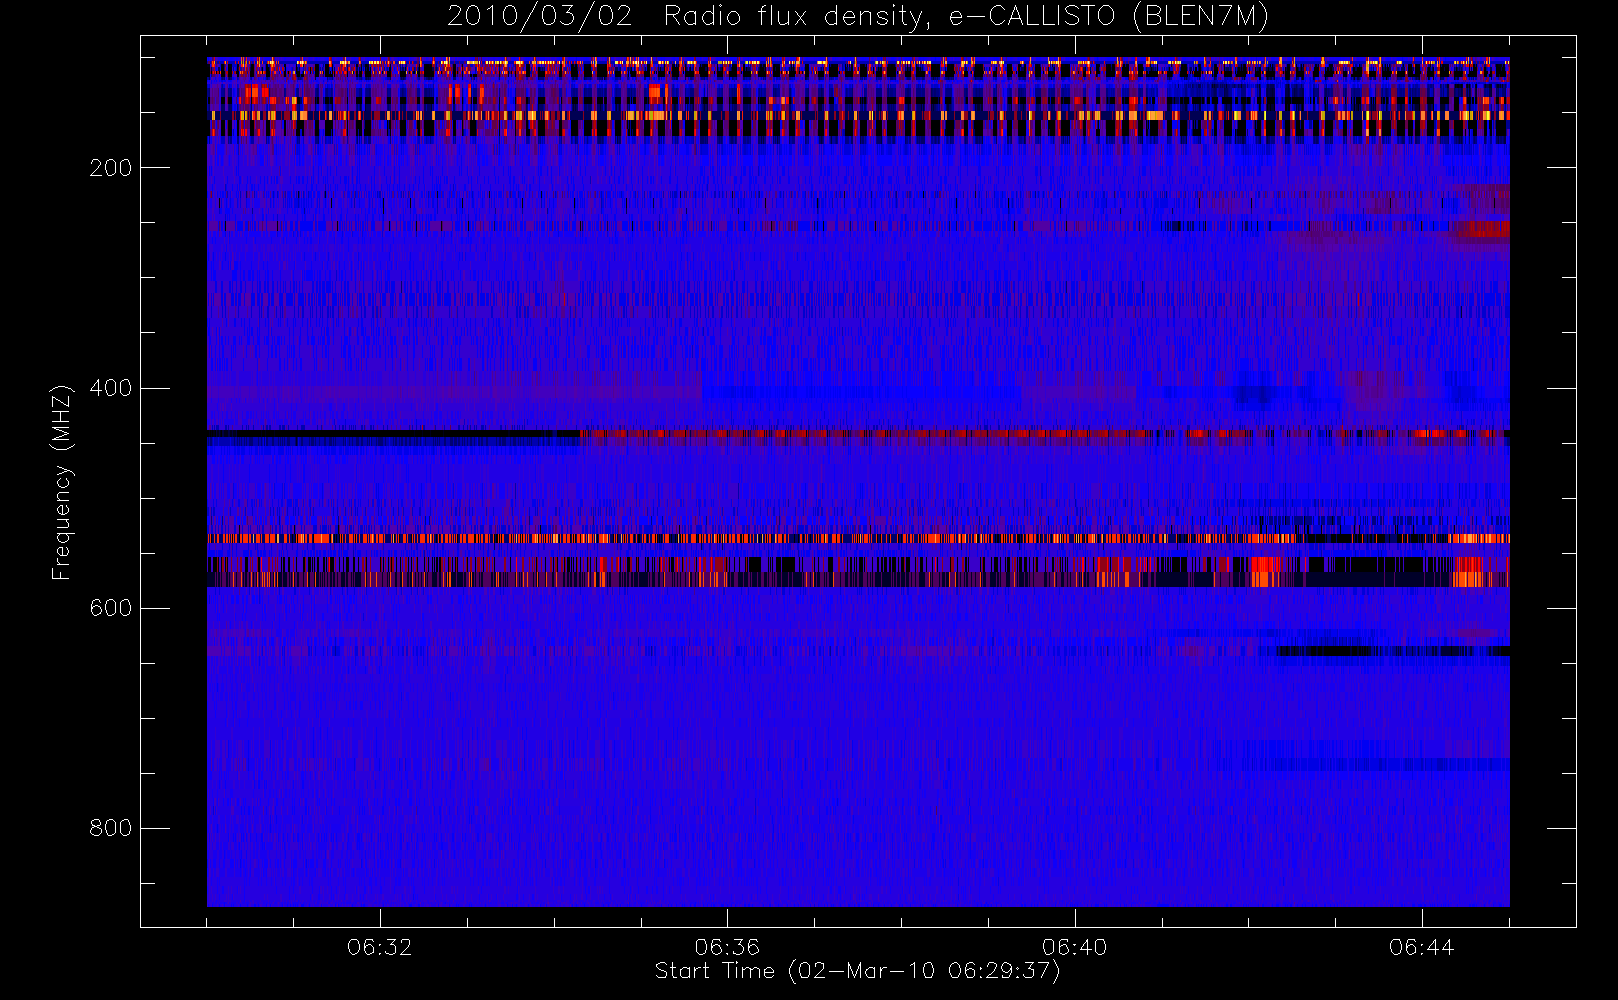Click the plot title 'Radio flux density, e-CALLISTO (BLEN7M)'
This screenshot has height=1000, width=1618.
pyautogui.click(x=966, y=17)
